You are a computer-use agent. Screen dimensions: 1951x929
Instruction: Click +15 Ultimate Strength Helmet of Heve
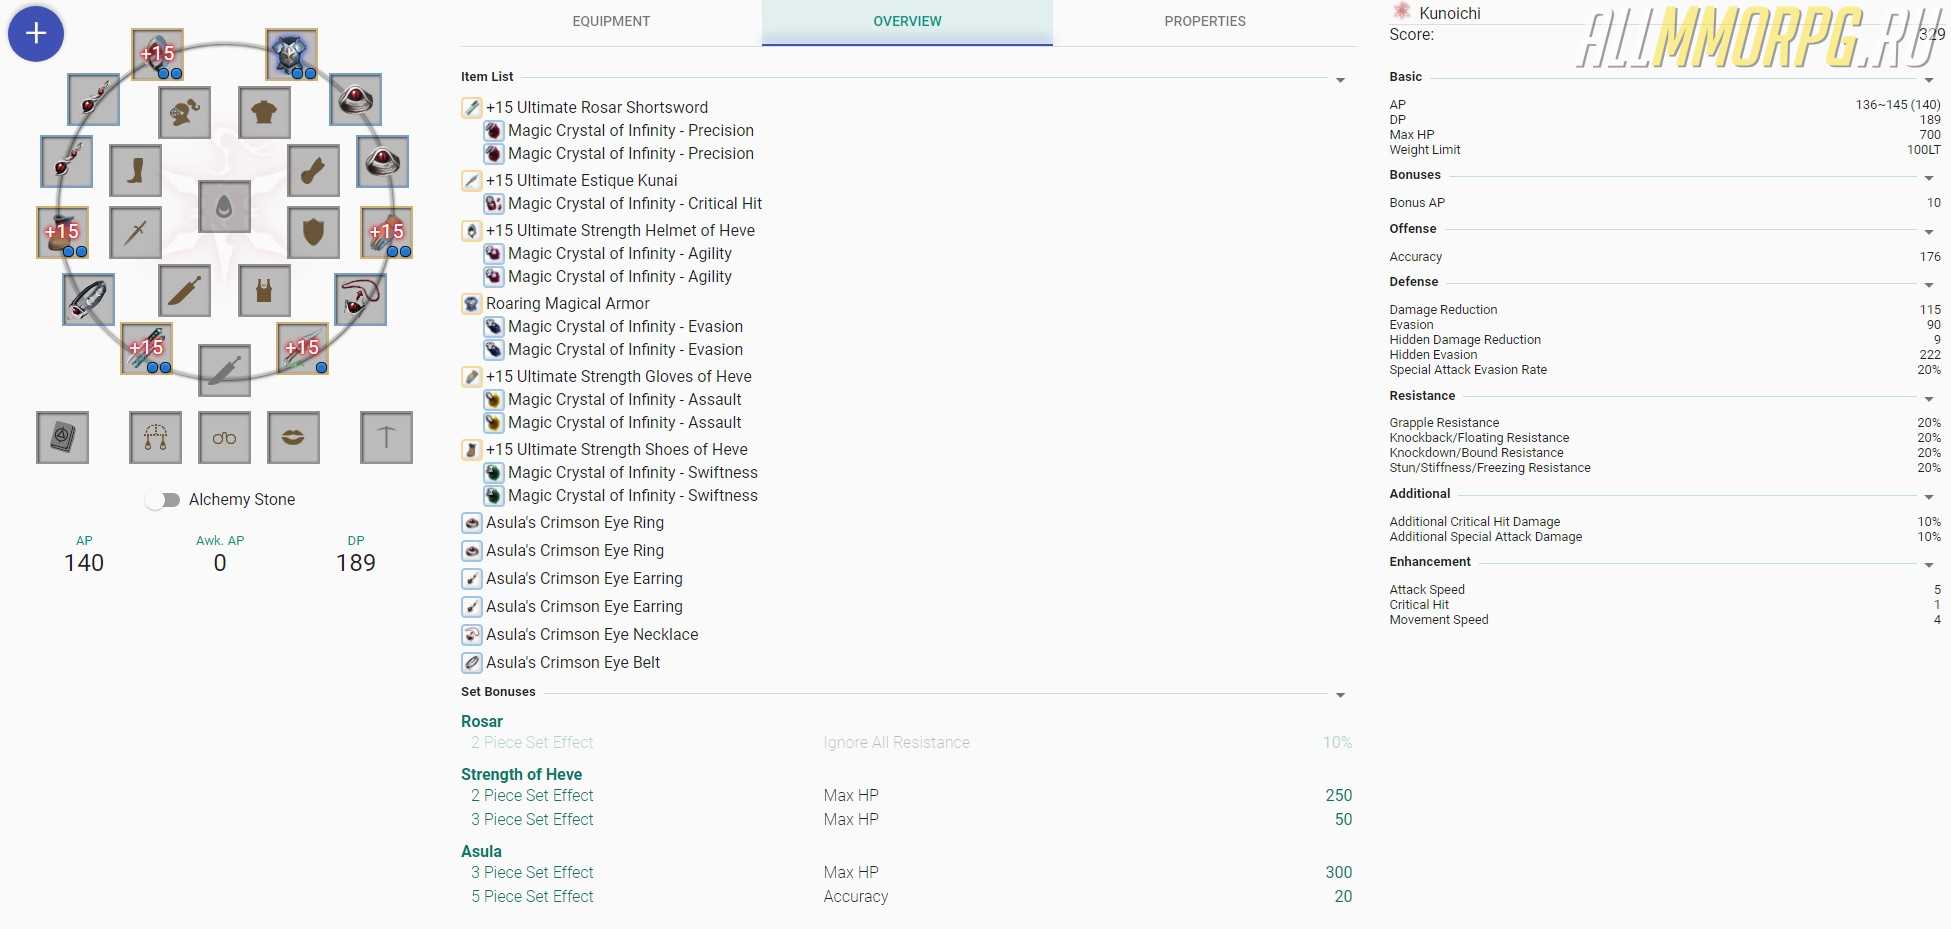pyautogui.click(x=620, y=231)
